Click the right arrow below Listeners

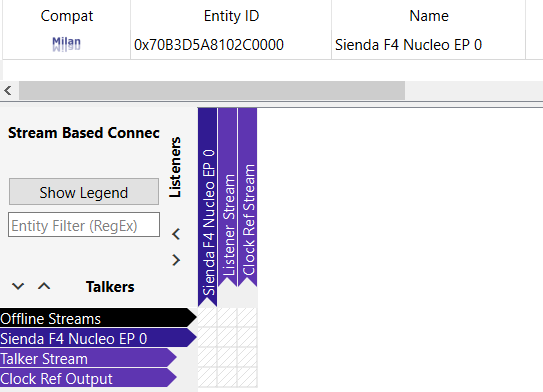176,260
